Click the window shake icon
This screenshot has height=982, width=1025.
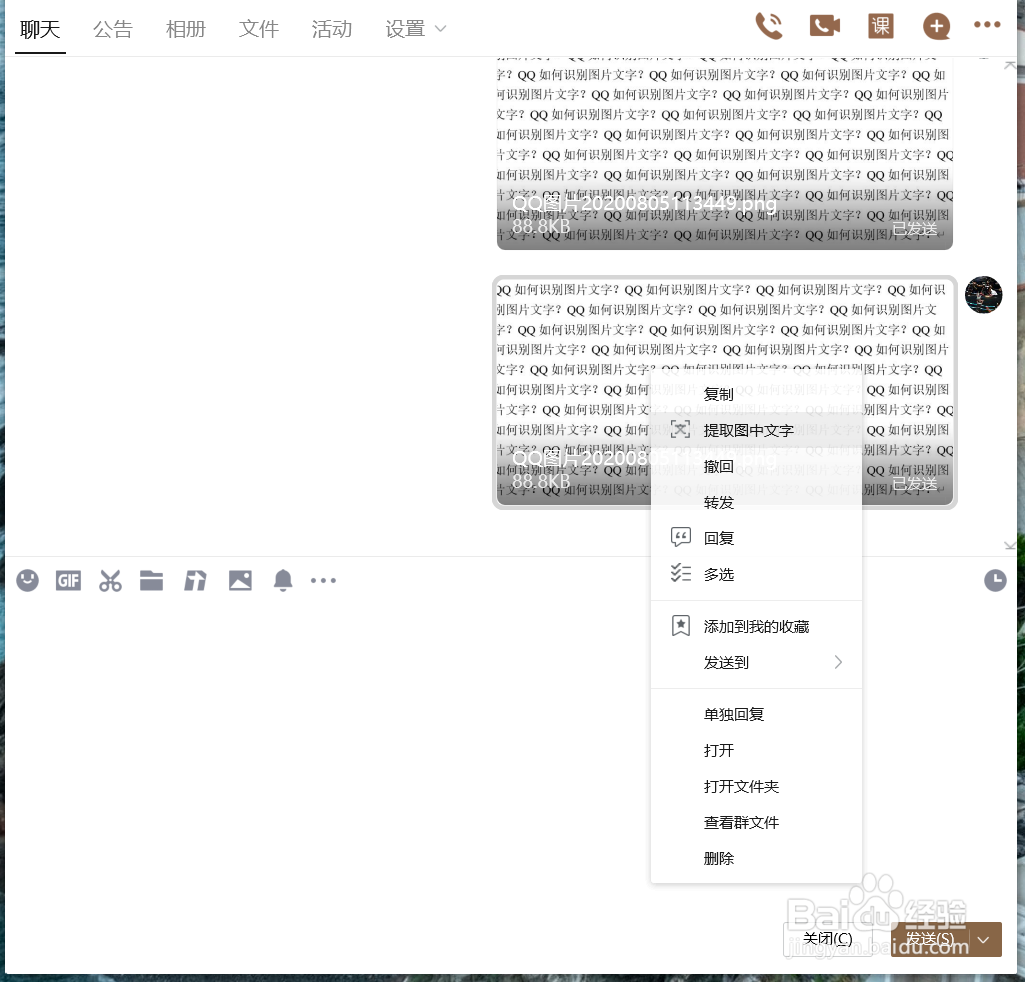coord(195,580)
